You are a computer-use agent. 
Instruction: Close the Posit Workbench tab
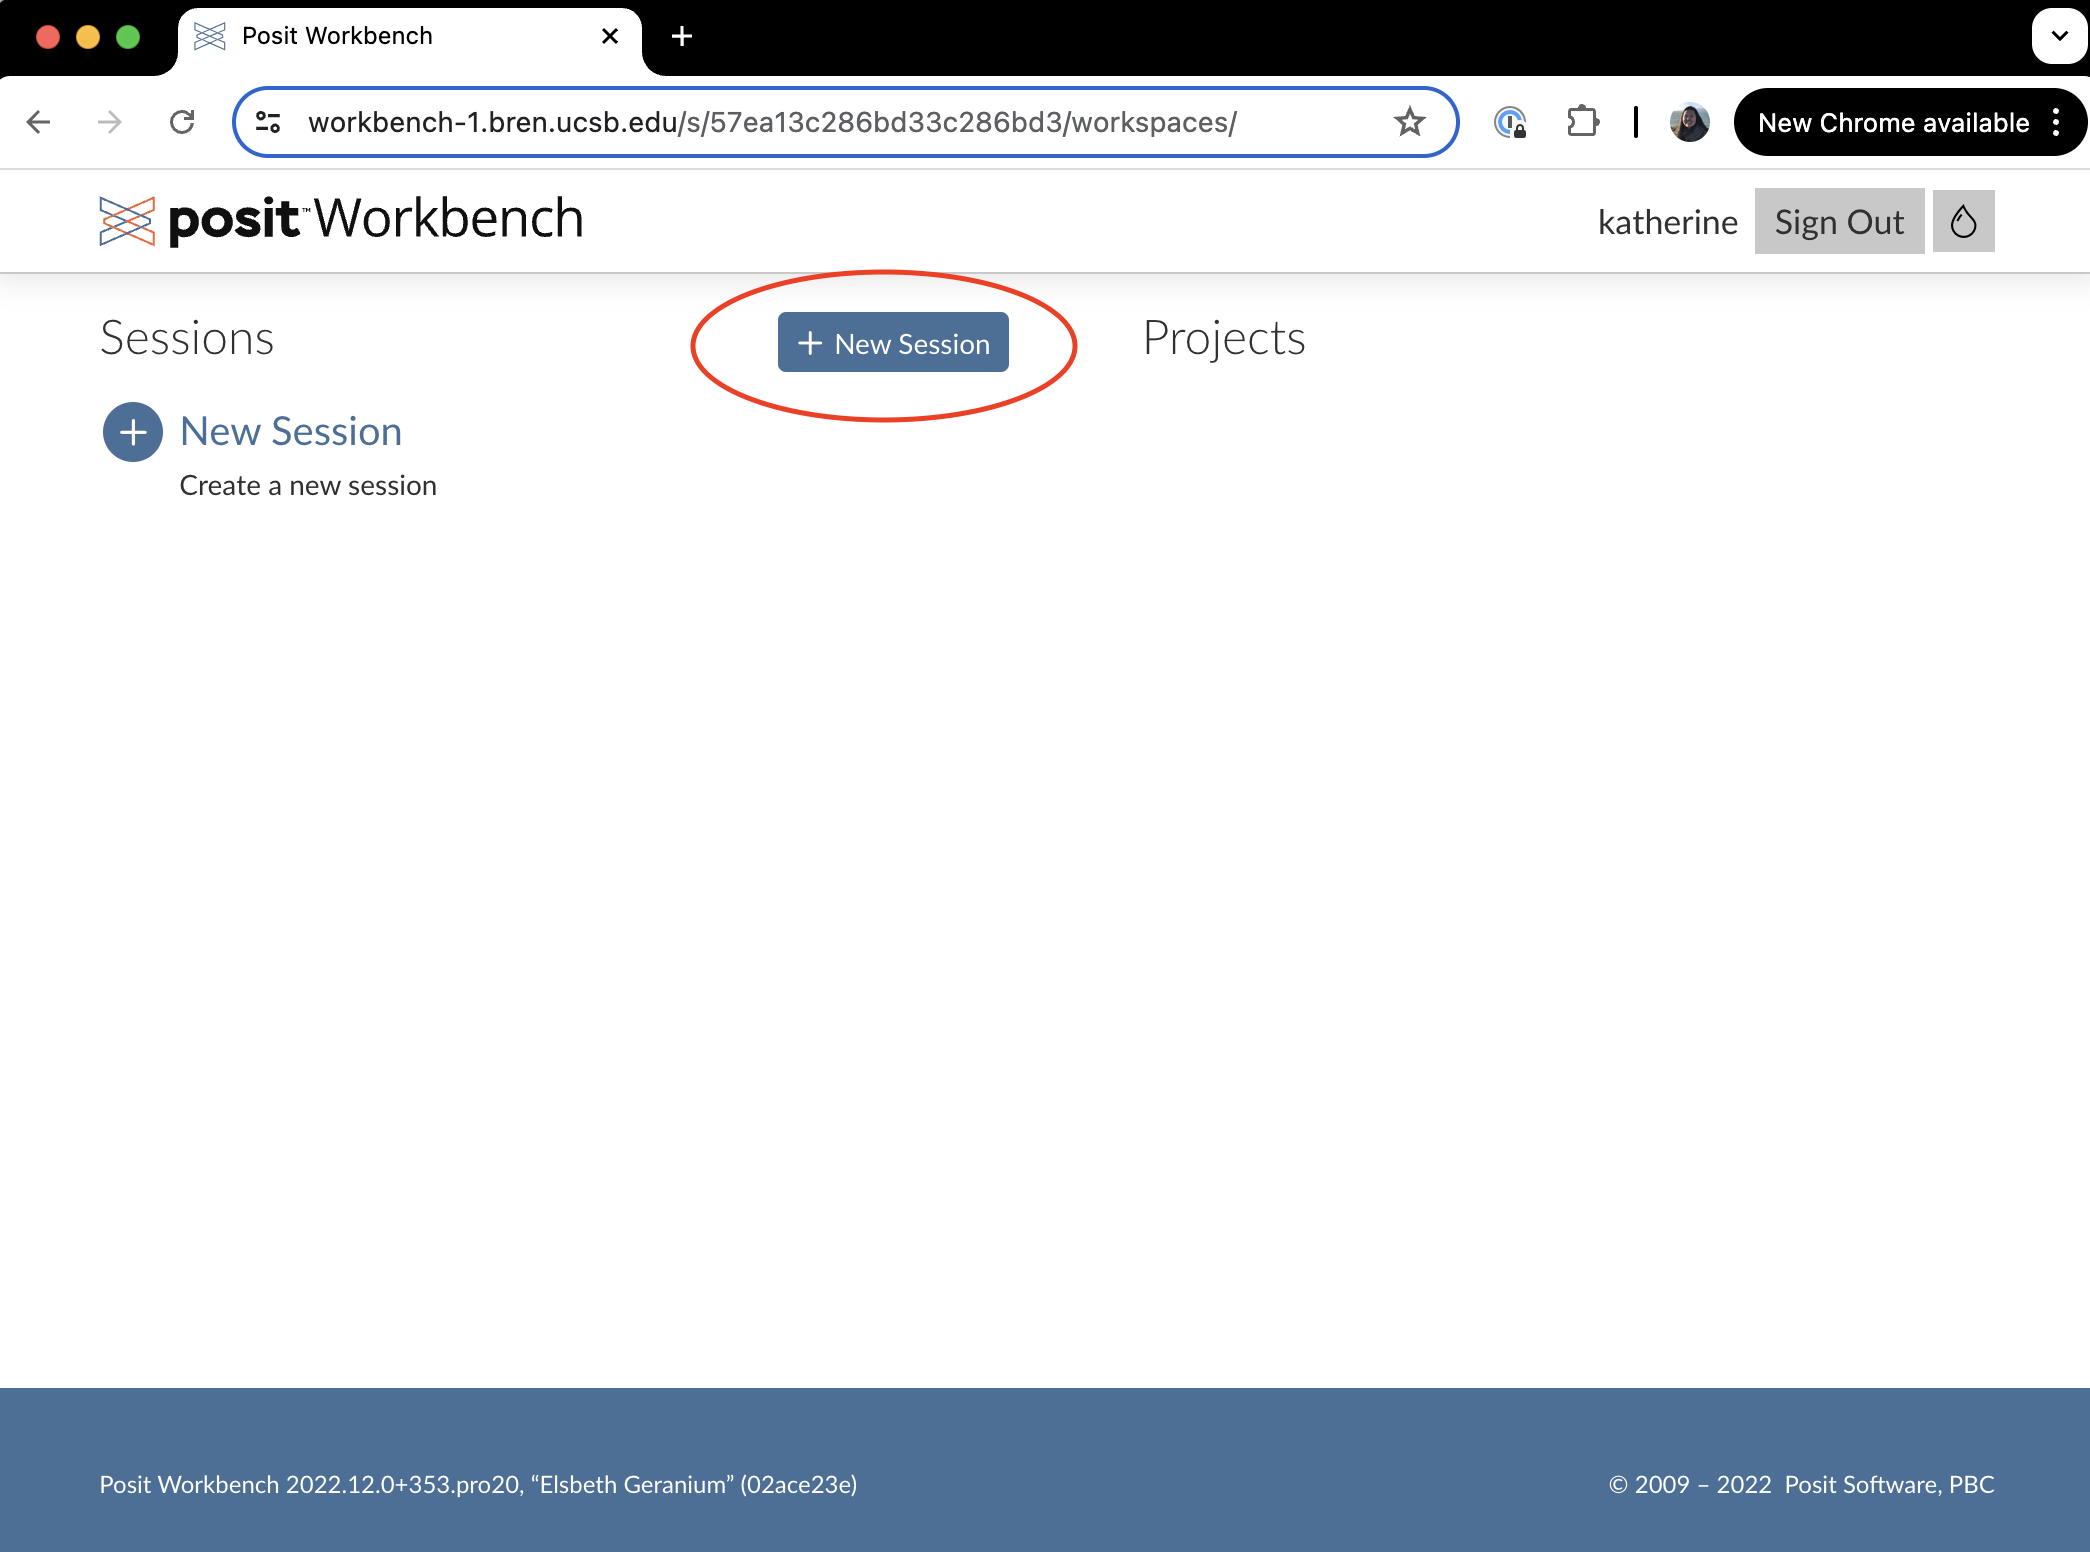click(x=610, y=36)
